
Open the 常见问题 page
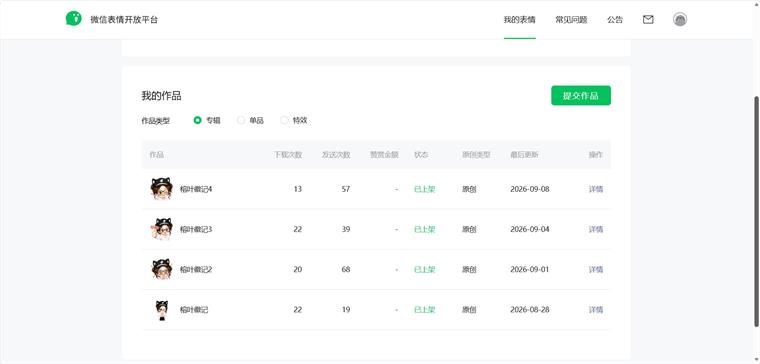pos(571,20)
